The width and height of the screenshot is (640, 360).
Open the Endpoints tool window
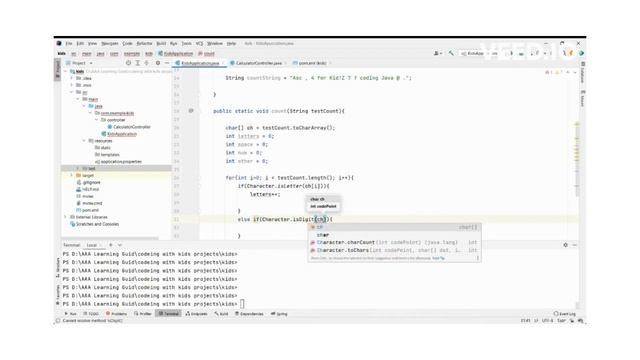tap(197, 314)
